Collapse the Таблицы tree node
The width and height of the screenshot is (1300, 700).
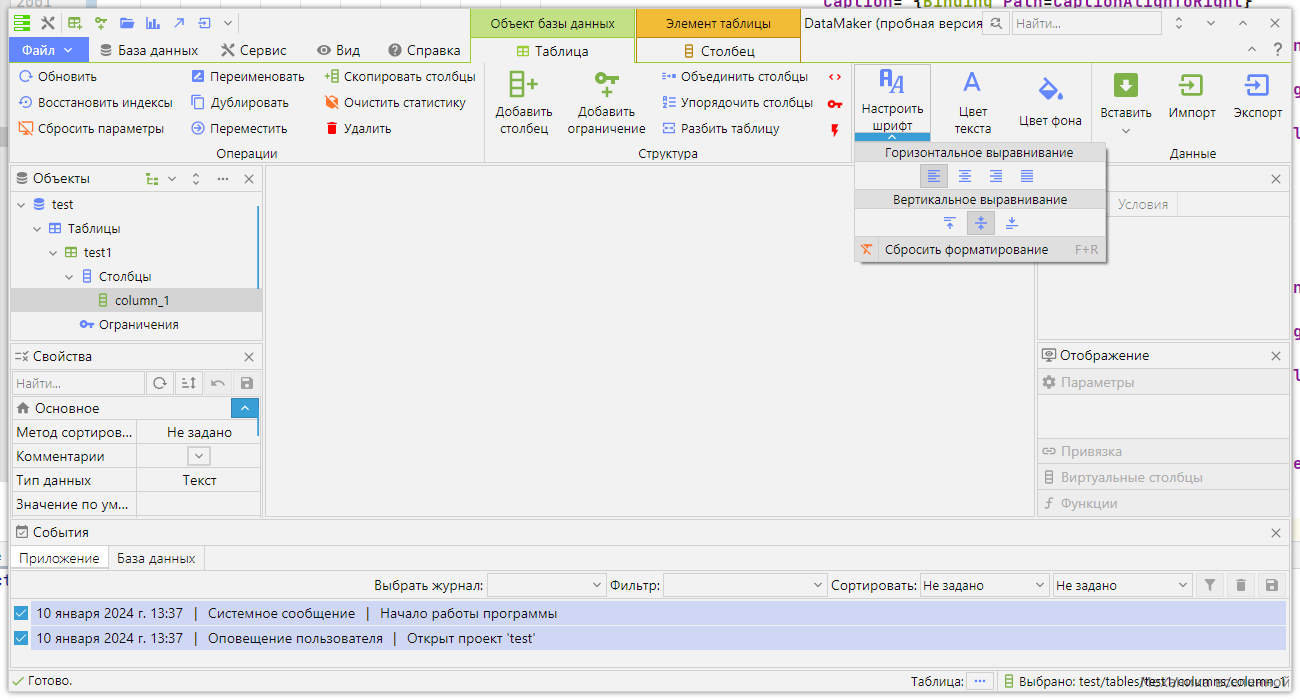tap(38, 229)
